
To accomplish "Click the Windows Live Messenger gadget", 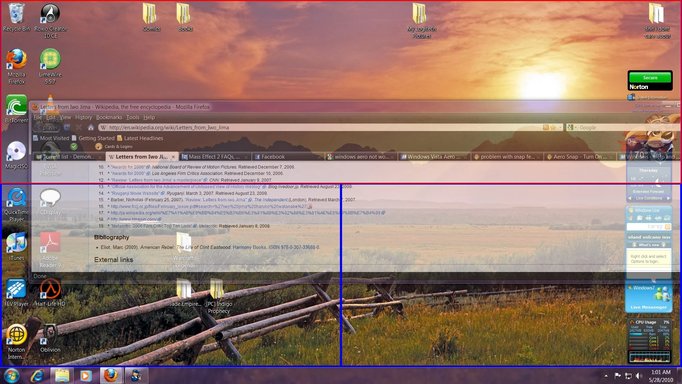I will (x=648, y=297).
